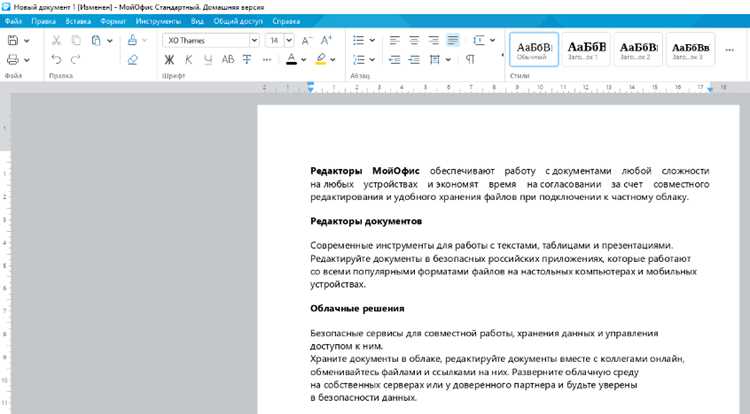Increase font size with A+ icon

point(326,41)
